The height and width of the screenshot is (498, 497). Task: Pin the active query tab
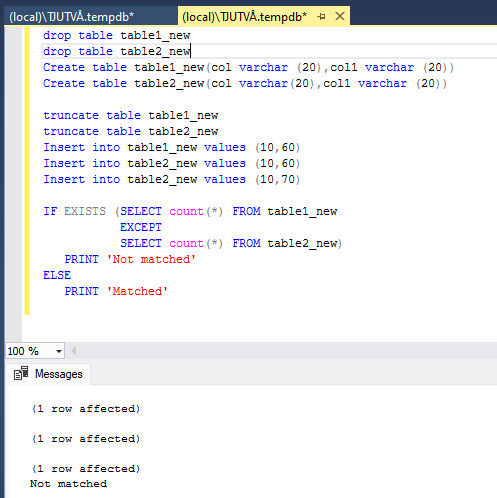(321, 16)
